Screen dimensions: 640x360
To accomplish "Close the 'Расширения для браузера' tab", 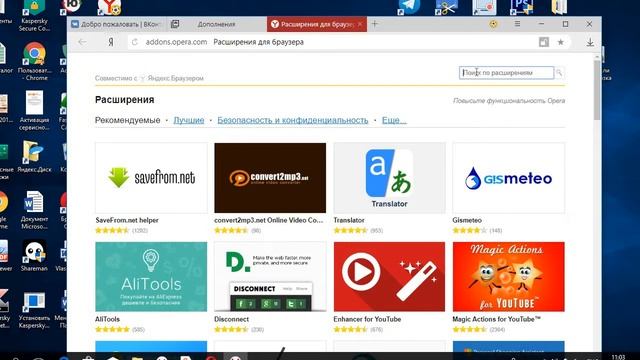I will coord(360,24).
